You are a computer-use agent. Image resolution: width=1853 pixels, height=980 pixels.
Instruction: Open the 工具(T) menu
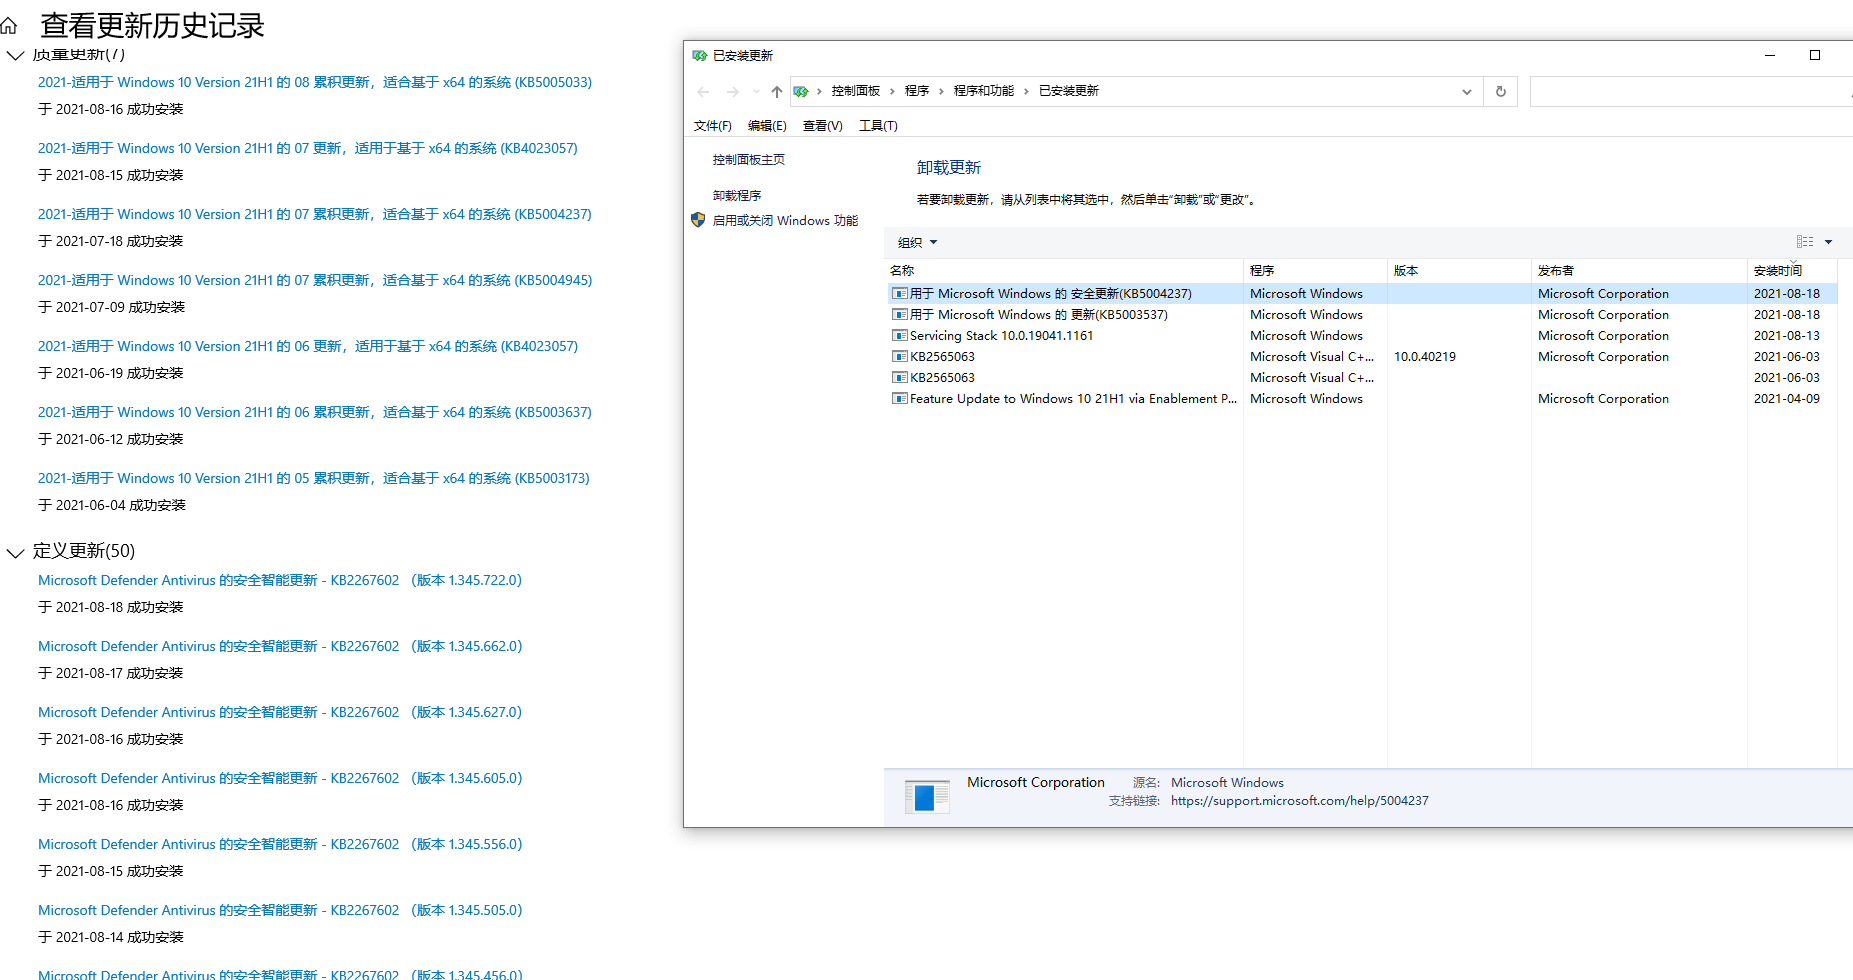[x=878, y=126]
